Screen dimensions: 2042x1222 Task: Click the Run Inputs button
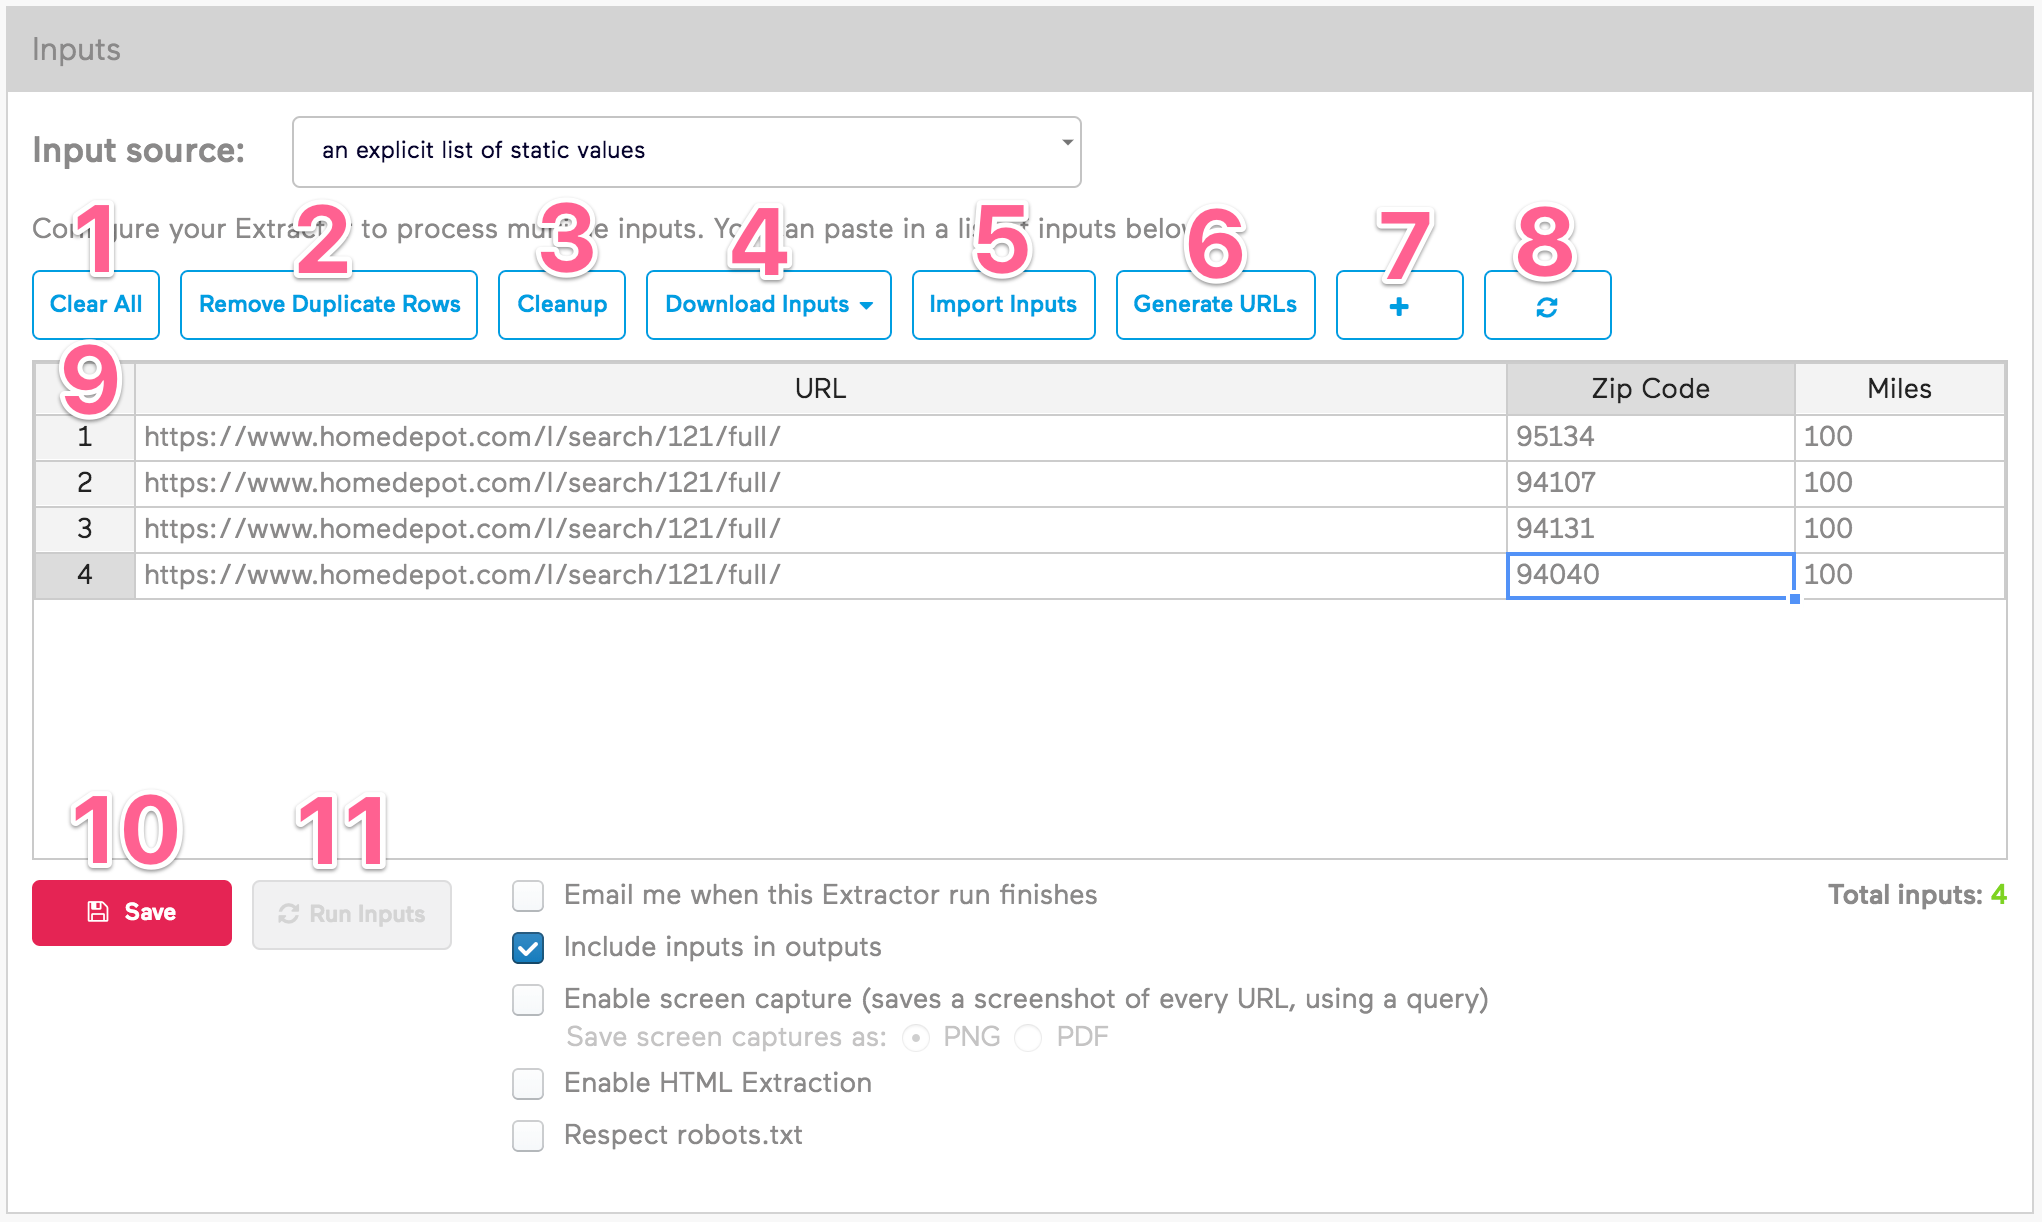351,912
